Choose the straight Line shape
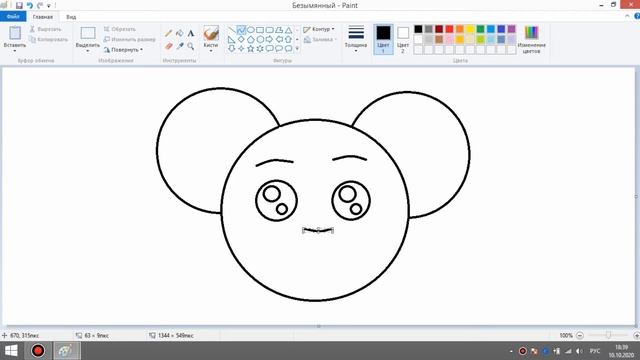The image size is (640, 360). click(232, 30)
